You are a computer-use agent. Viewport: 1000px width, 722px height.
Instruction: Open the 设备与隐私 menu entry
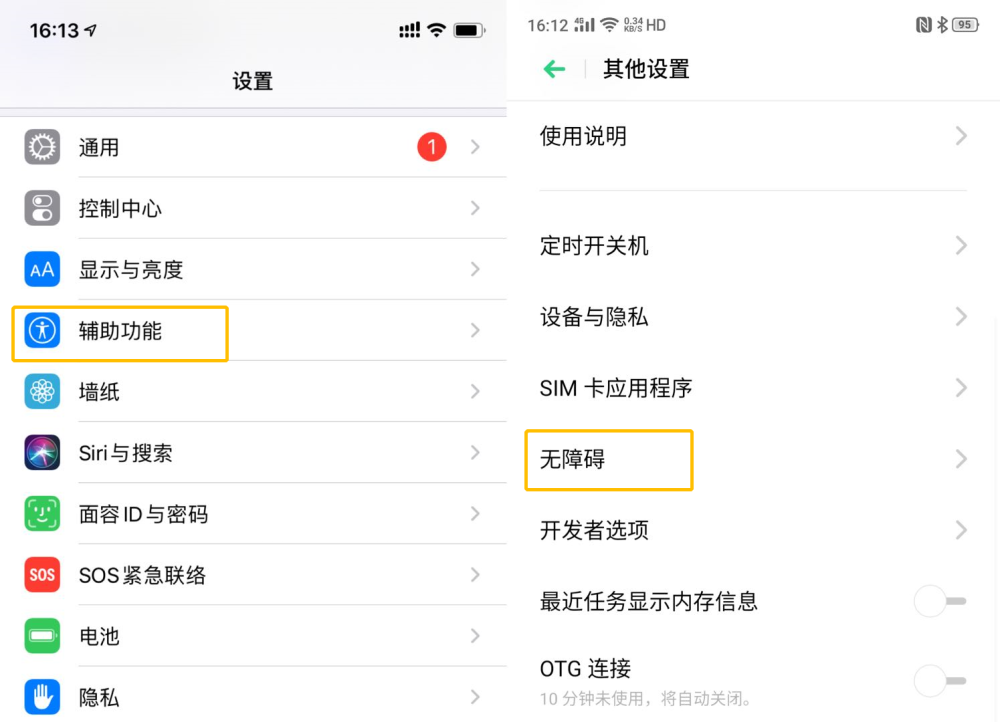tap(594, 317)
